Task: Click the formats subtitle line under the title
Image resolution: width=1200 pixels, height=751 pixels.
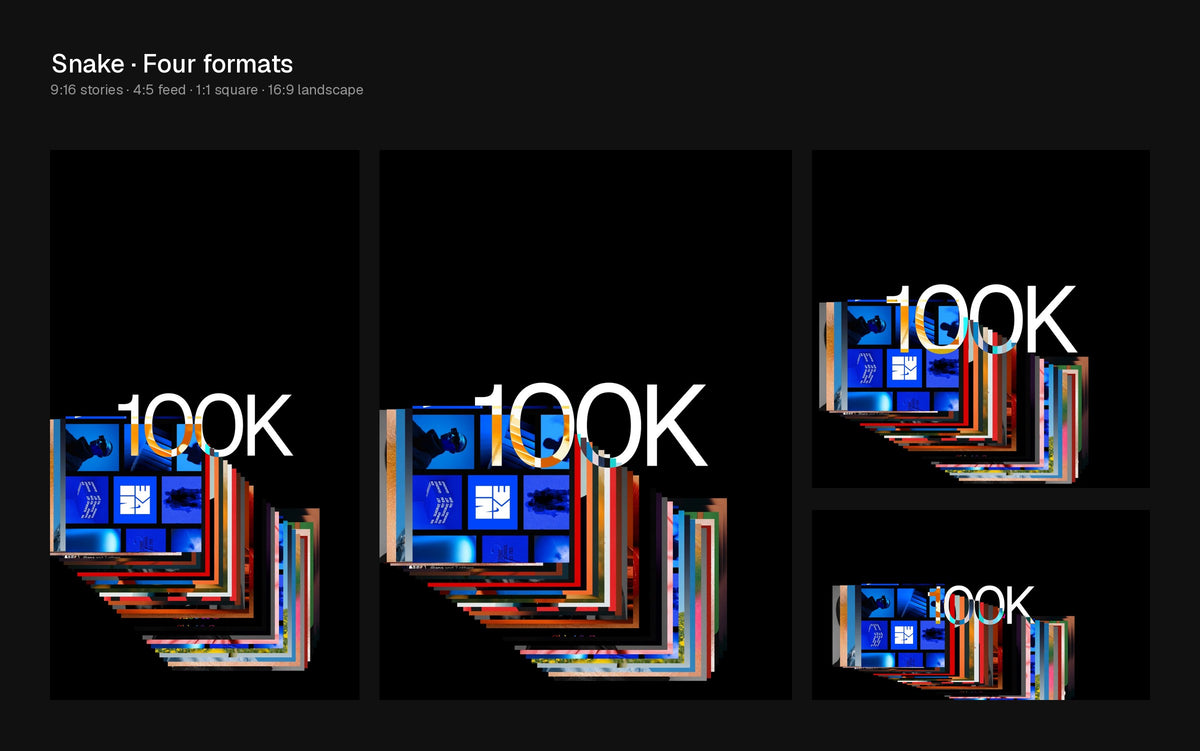Action: 207,90
